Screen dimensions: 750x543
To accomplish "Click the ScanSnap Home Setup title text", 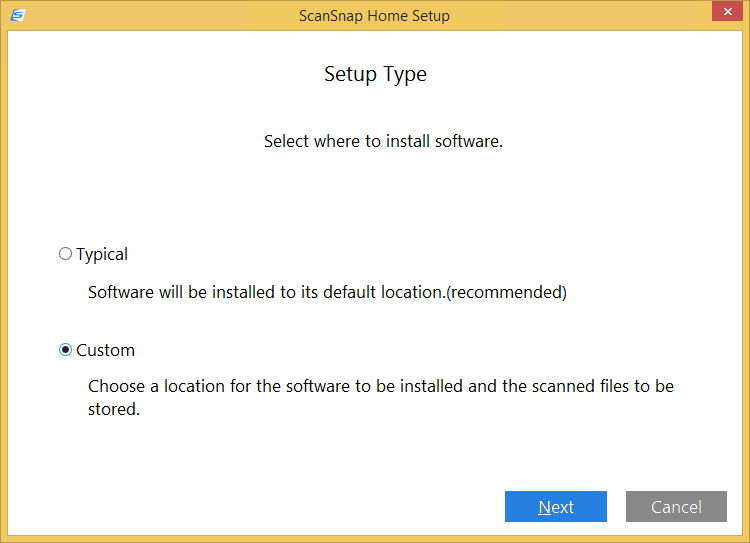I will 374,16.
